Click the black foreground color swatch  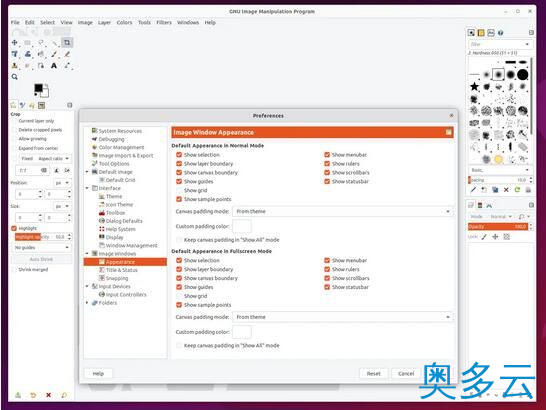pos(38,88)
